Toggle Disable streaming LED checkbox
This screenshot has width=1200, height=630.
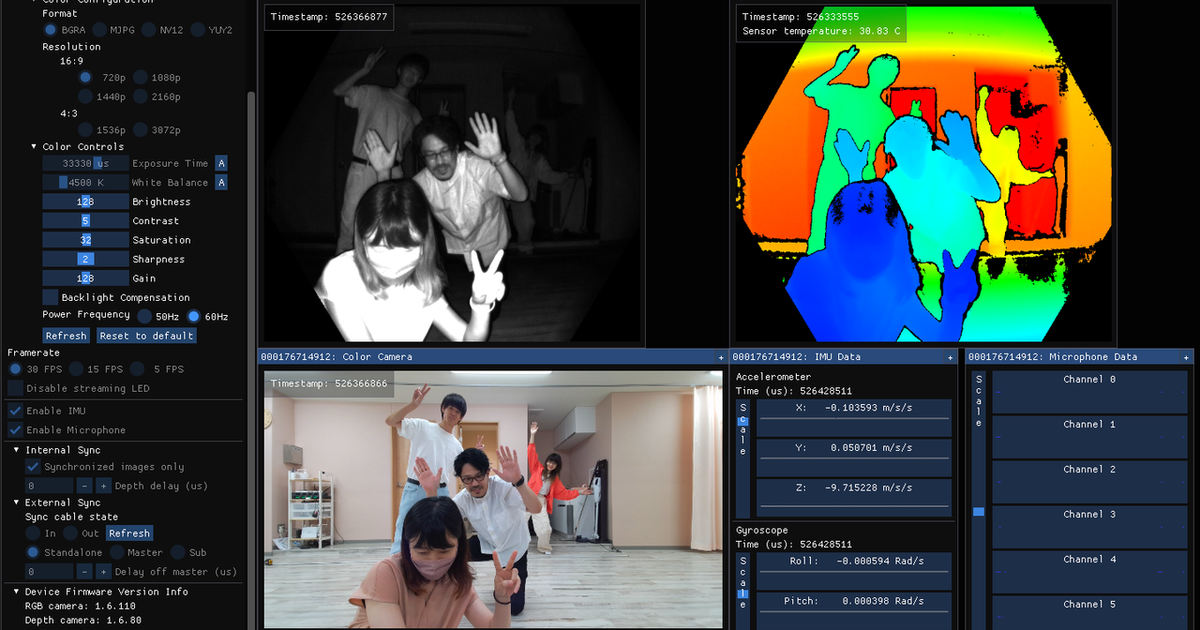coord(15,388)
